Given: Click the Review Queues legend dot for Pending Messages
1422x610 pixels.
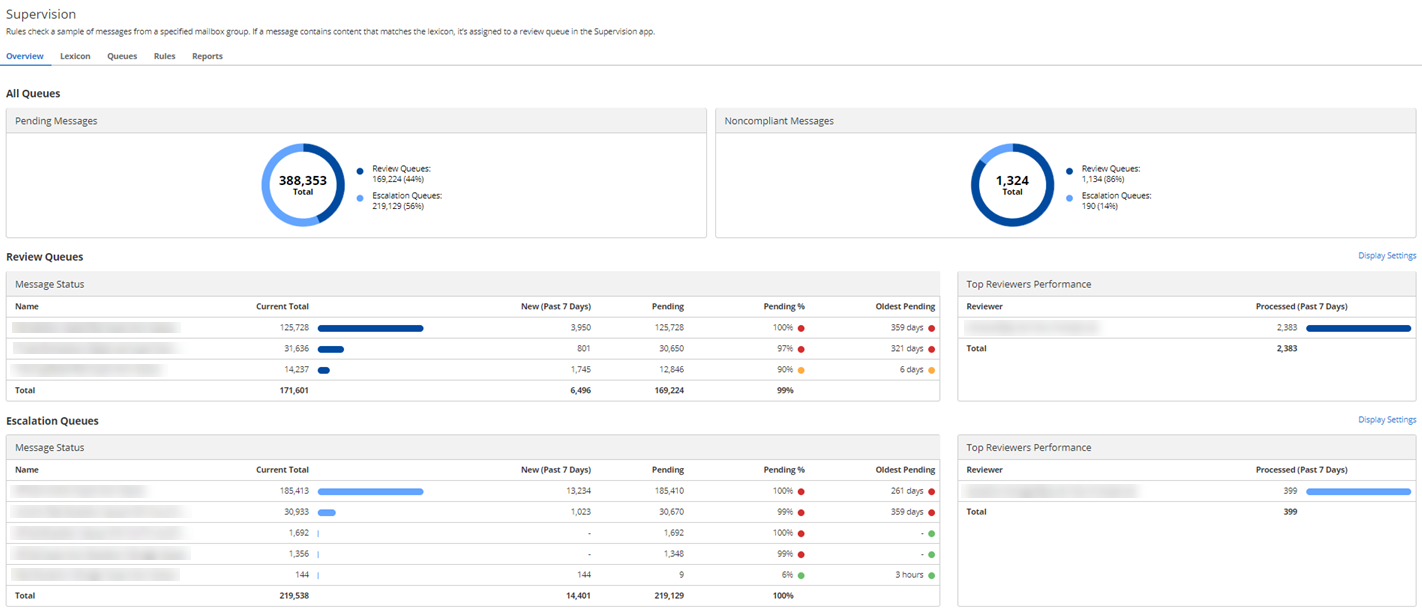Looking at the screenshot, I should tap(358, 169).
